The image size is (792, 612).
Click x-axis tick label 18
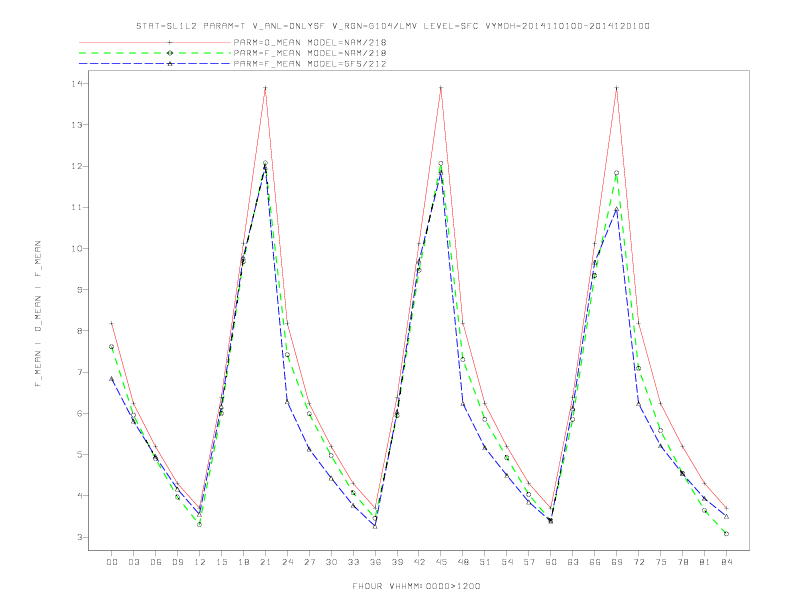click(243, 562)
